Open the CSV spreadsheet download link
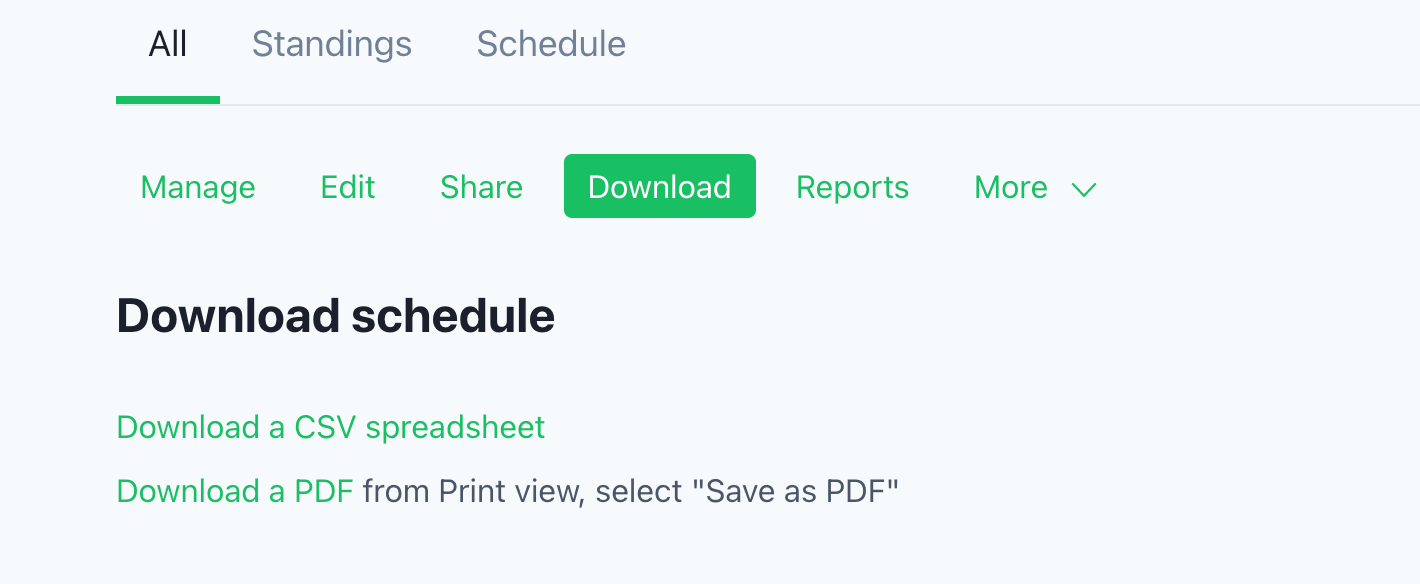 tap(330, 427)
